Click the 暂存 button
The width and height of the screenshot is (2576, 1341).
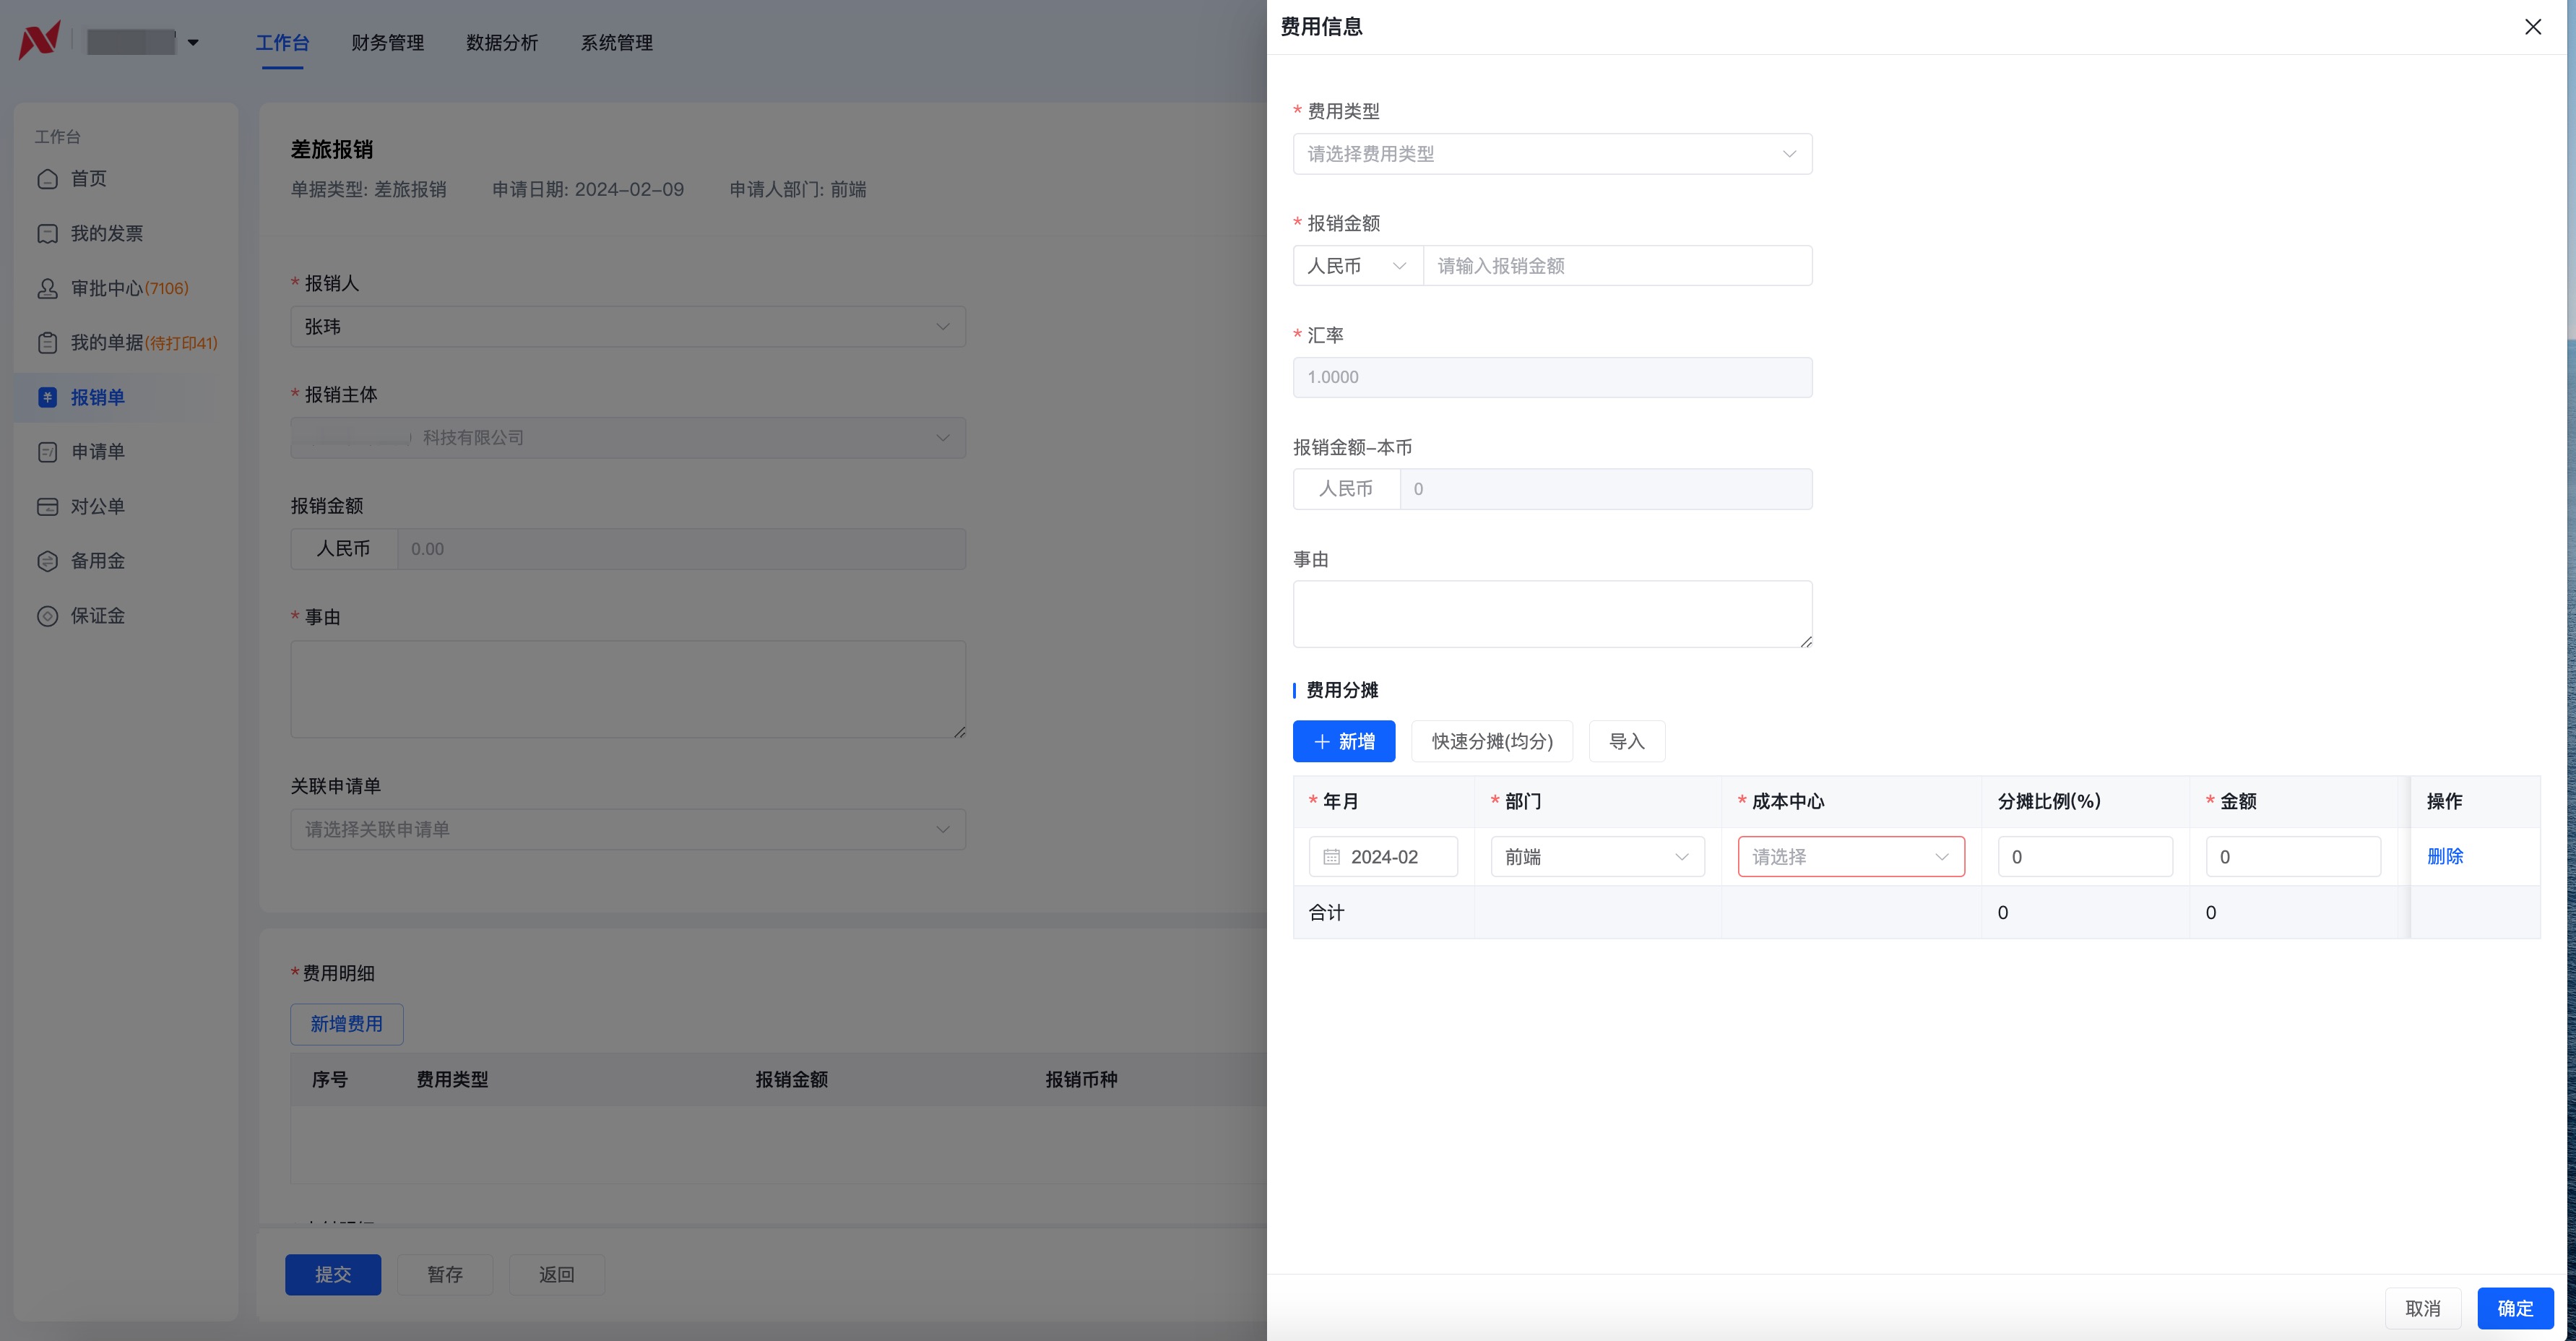pos(445,1275)
